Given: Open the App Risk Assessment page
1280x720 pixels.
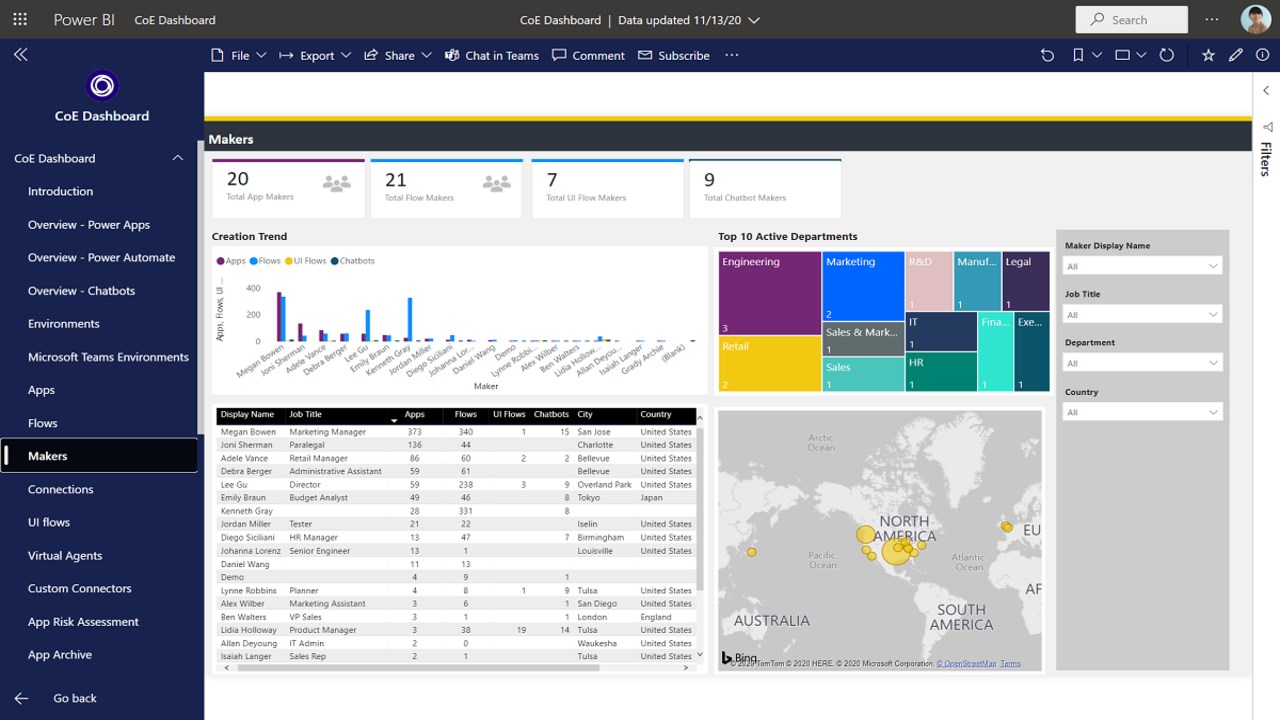Looking at the screenshot, I should tap(83, 622).
